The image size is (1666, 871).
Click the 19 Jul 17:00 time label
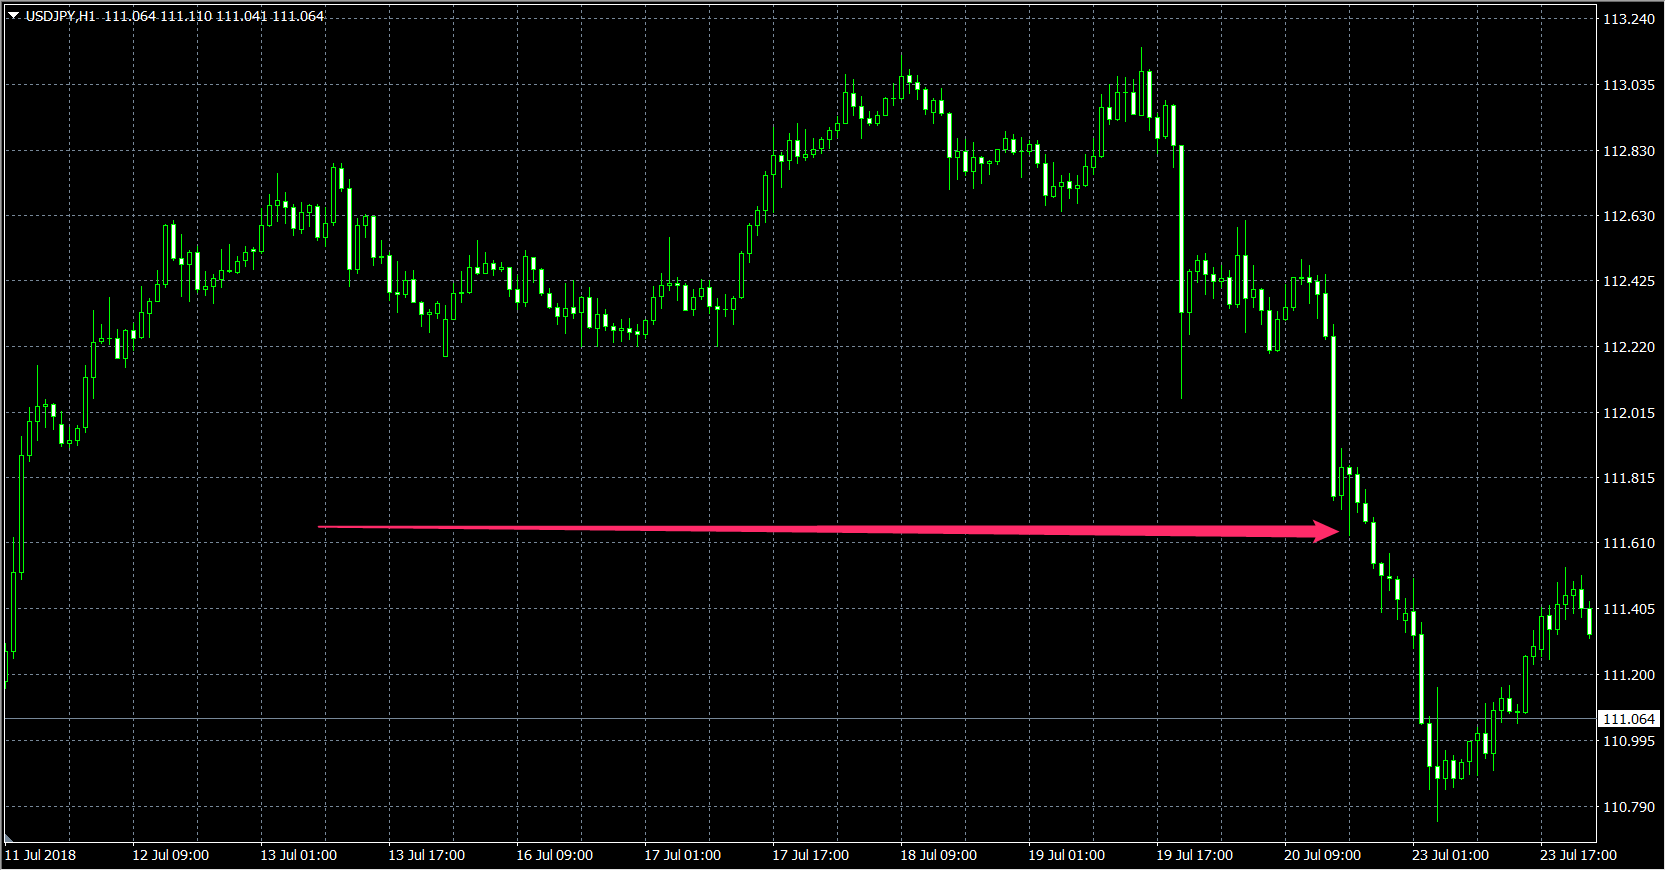point(1195,855)
